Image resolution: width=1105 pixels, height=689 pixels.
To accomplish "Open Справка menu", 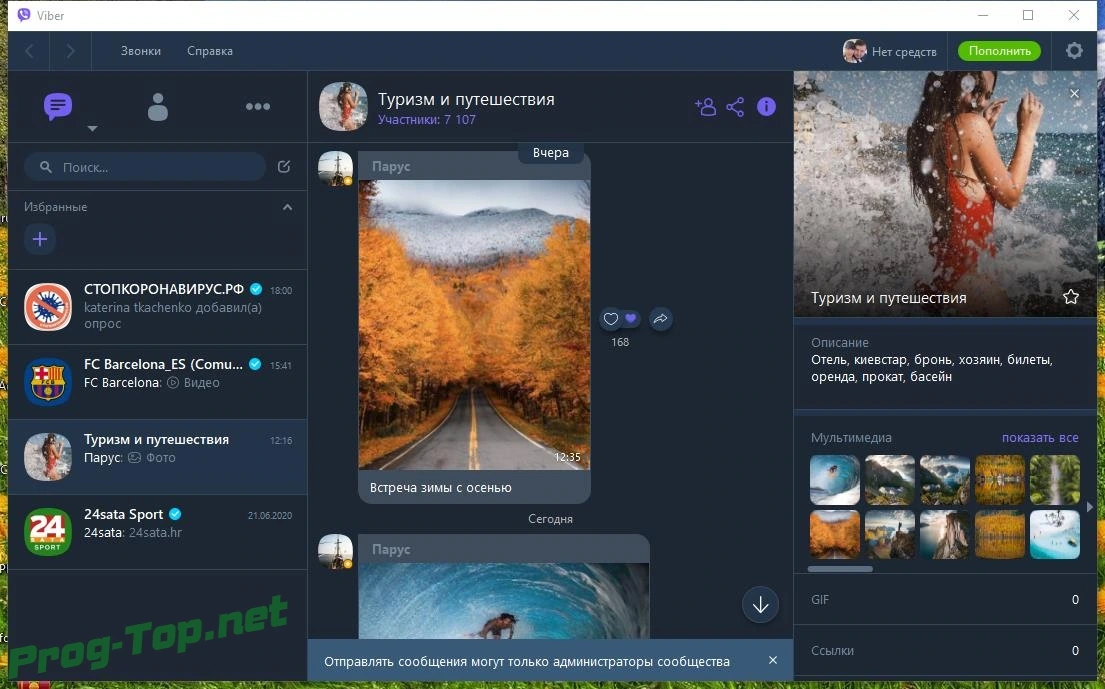I will (x=210, y=51).
